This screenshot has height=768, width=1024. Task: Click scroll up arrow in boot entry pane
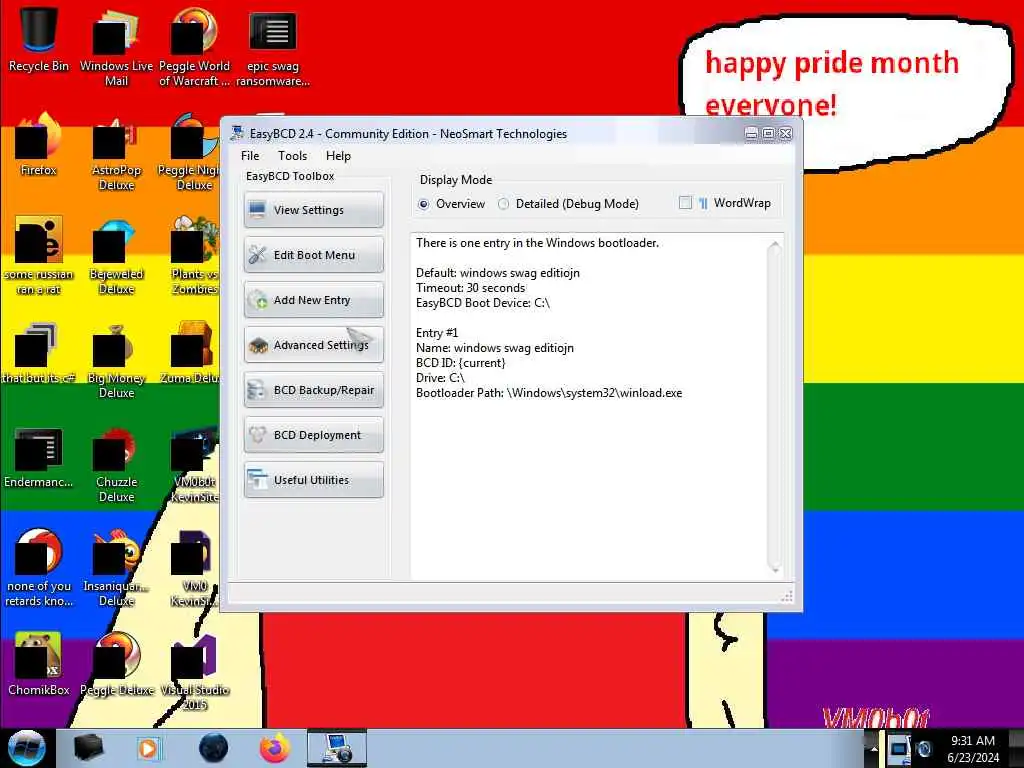[x=775, y=246]
